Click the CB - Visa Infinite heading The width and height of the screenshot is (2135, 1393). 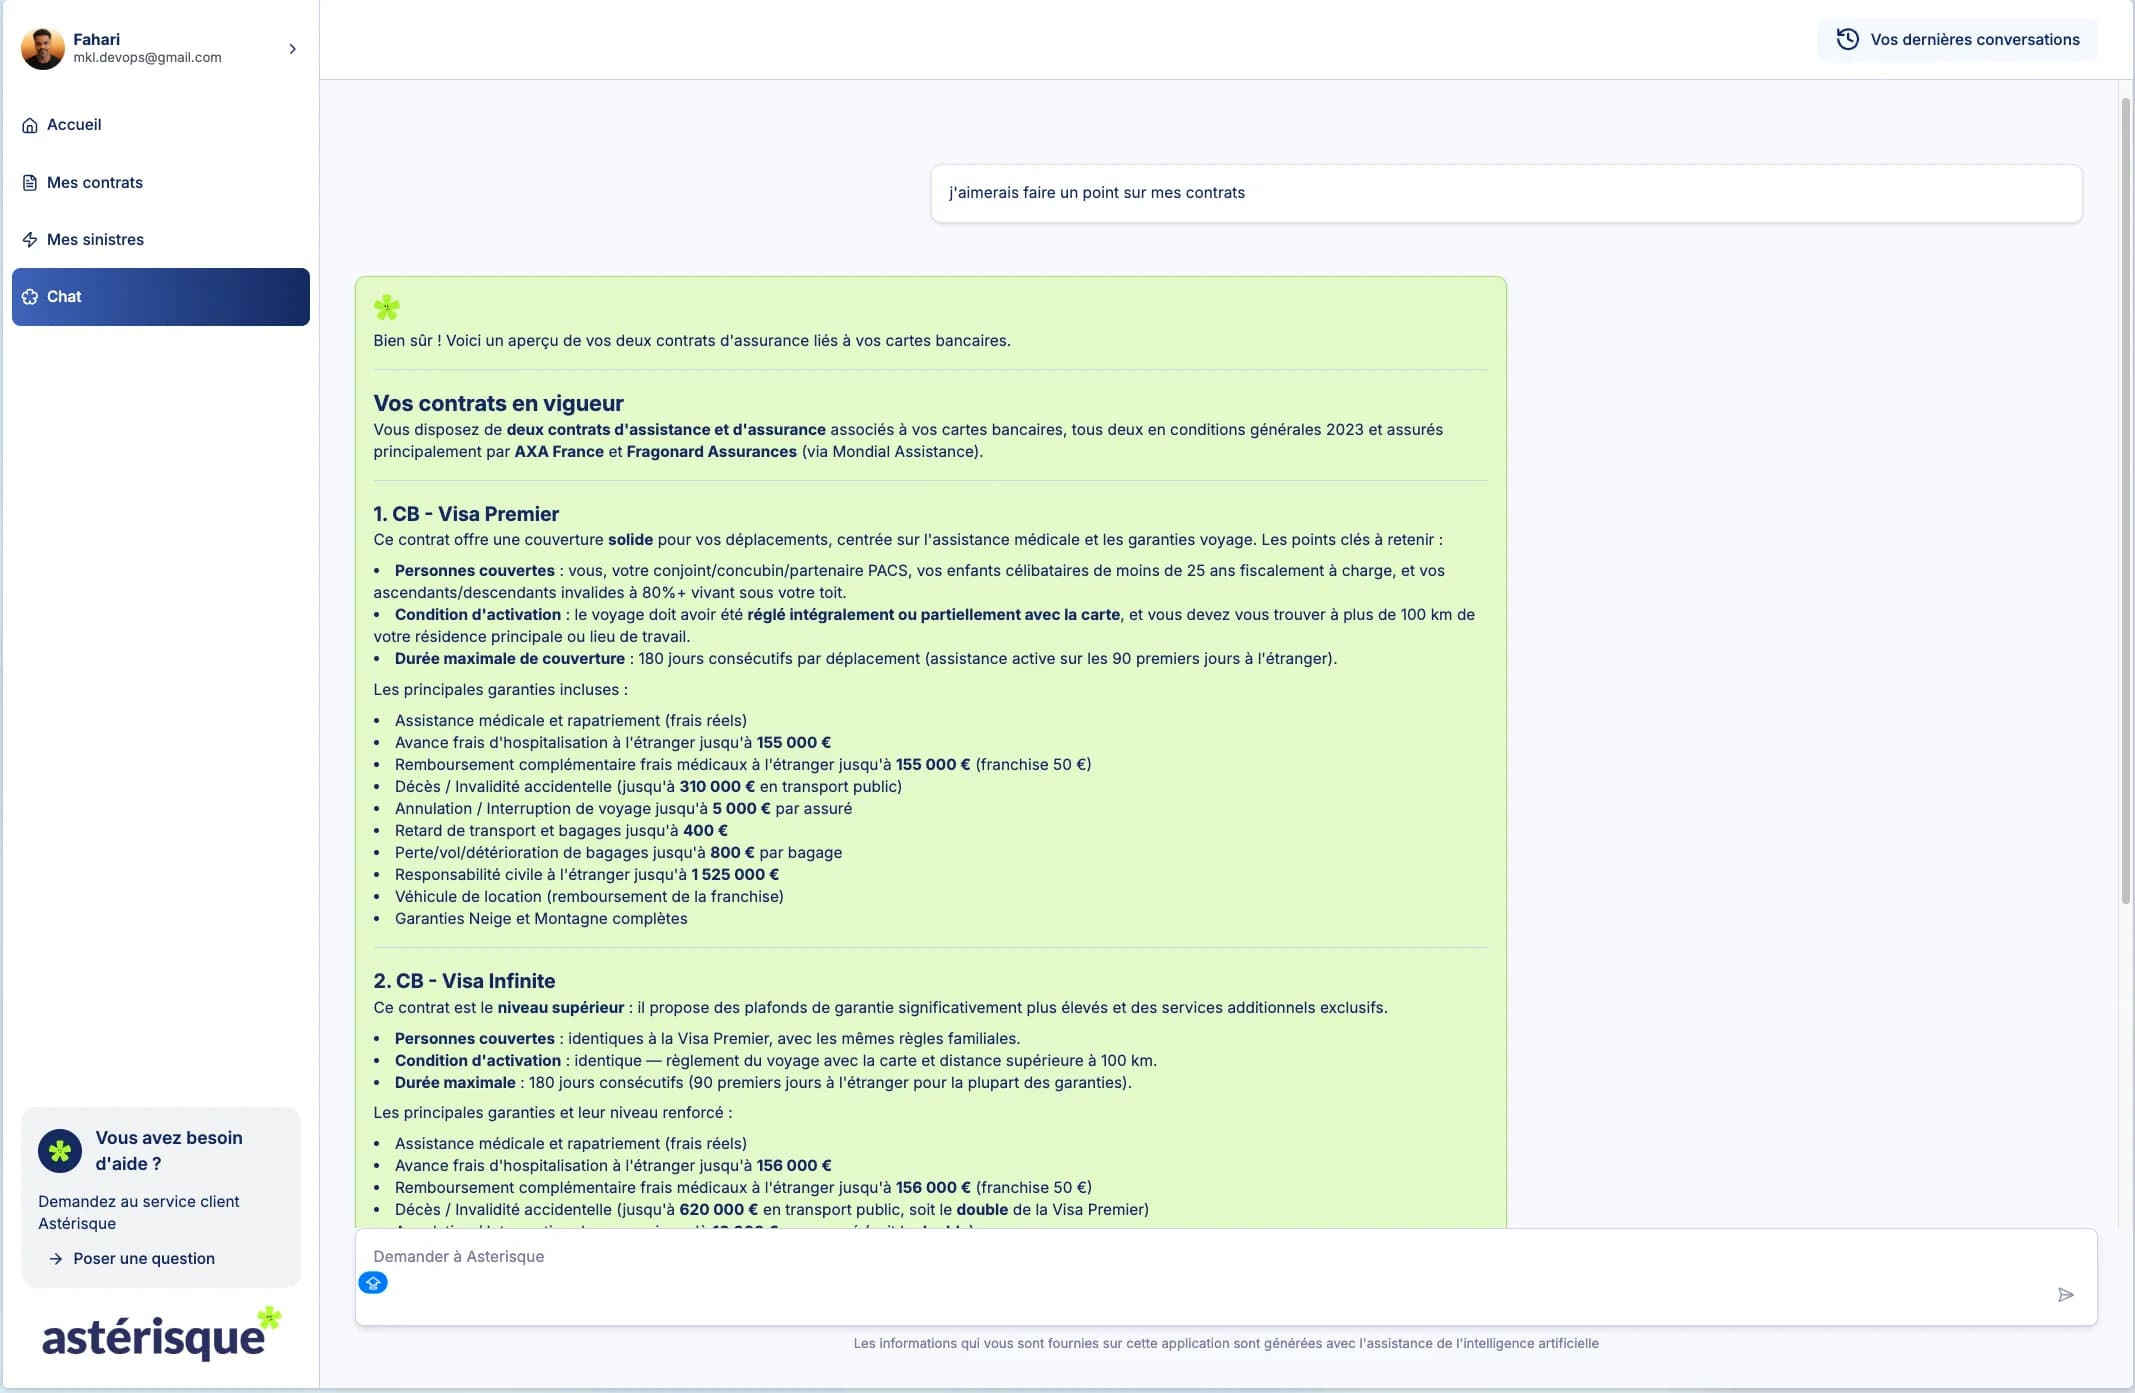pyautogui.click(x=464, y=981)
